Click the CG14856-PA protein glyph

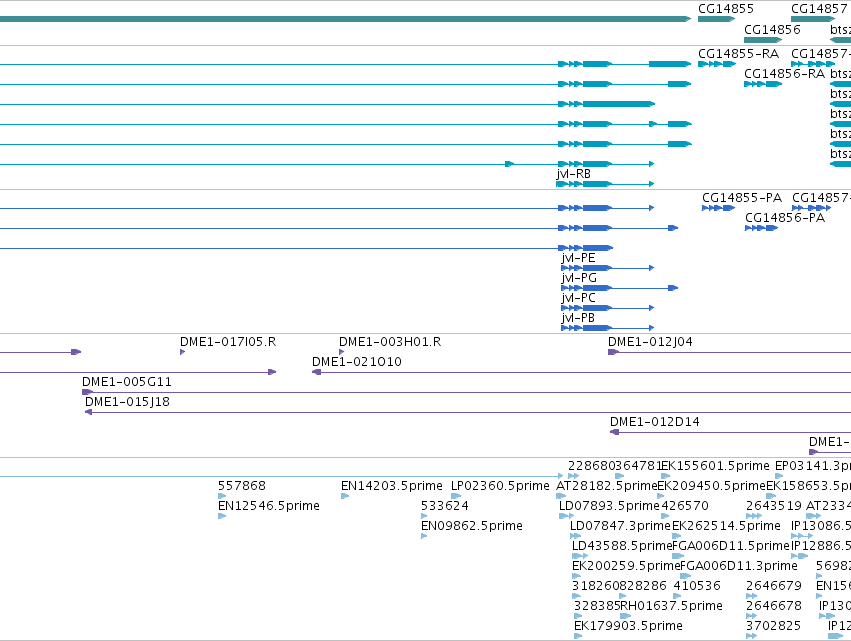[x=761, y=228]
